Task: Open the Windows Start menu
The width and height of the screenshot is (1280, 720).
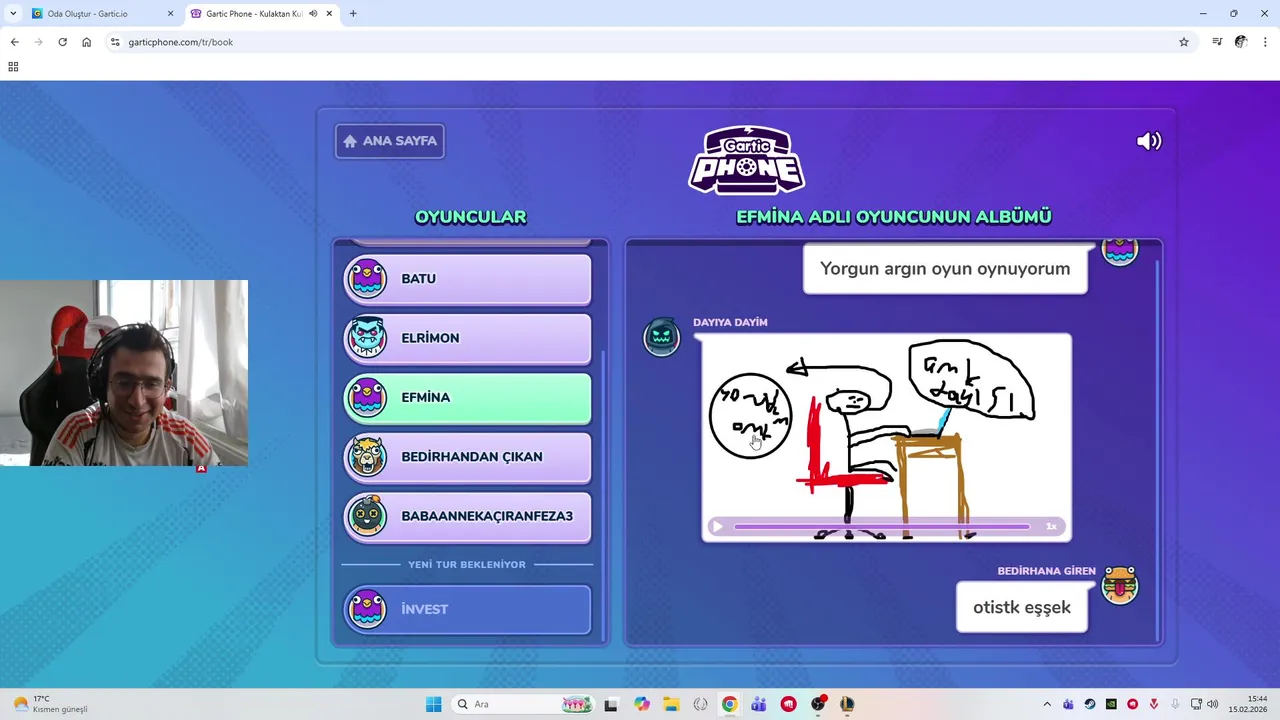Action: click(x=433, y=704)
